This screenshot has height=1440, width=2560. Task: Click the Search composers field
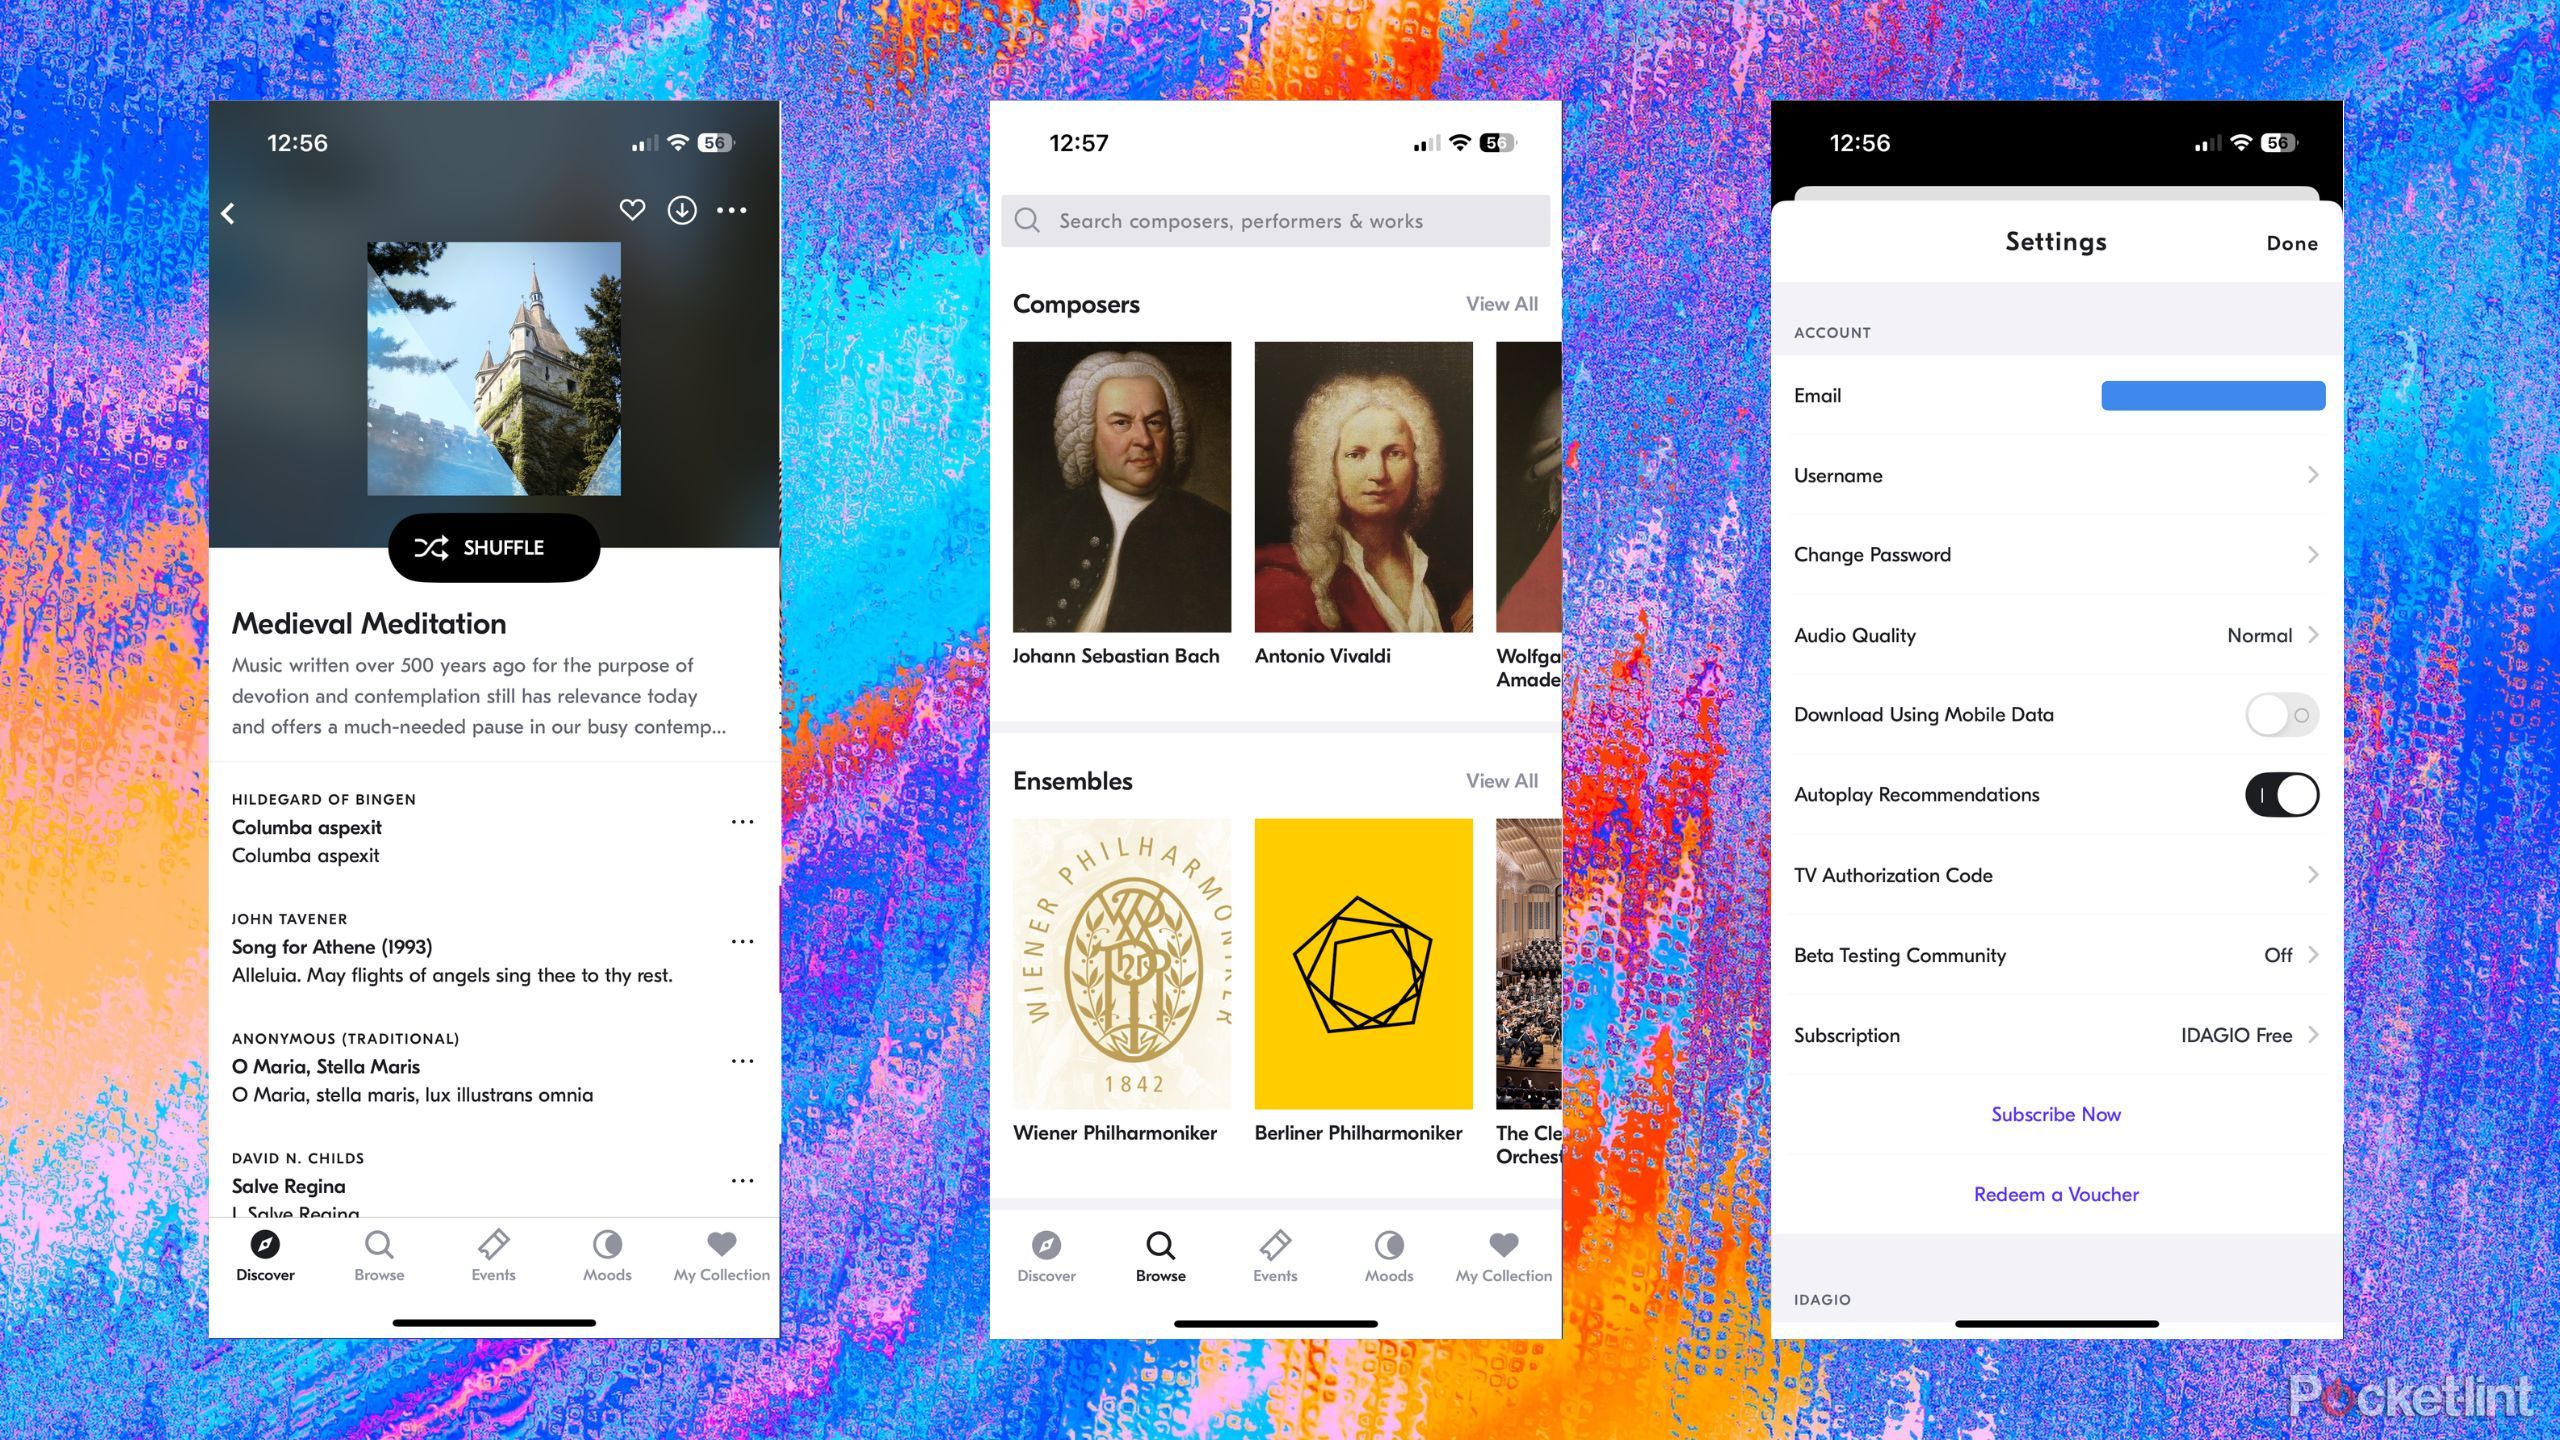[1278, 220]
